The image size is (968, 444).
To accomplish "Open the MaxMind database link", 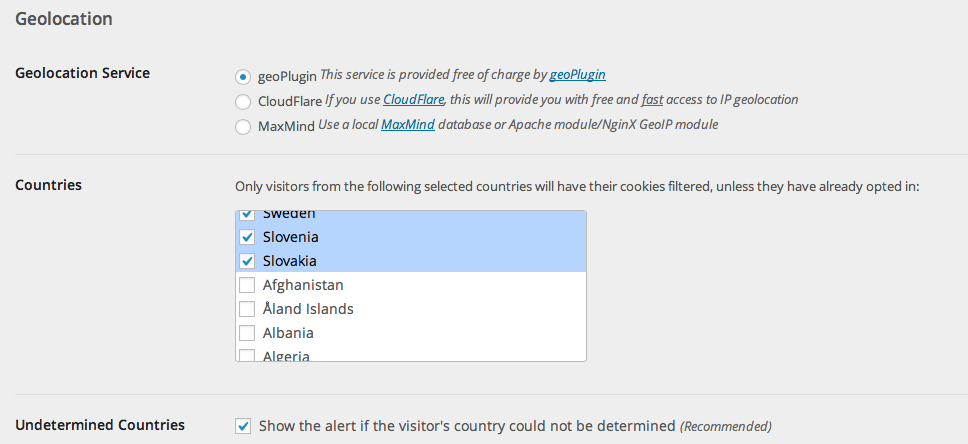I will tap(407, 125).
